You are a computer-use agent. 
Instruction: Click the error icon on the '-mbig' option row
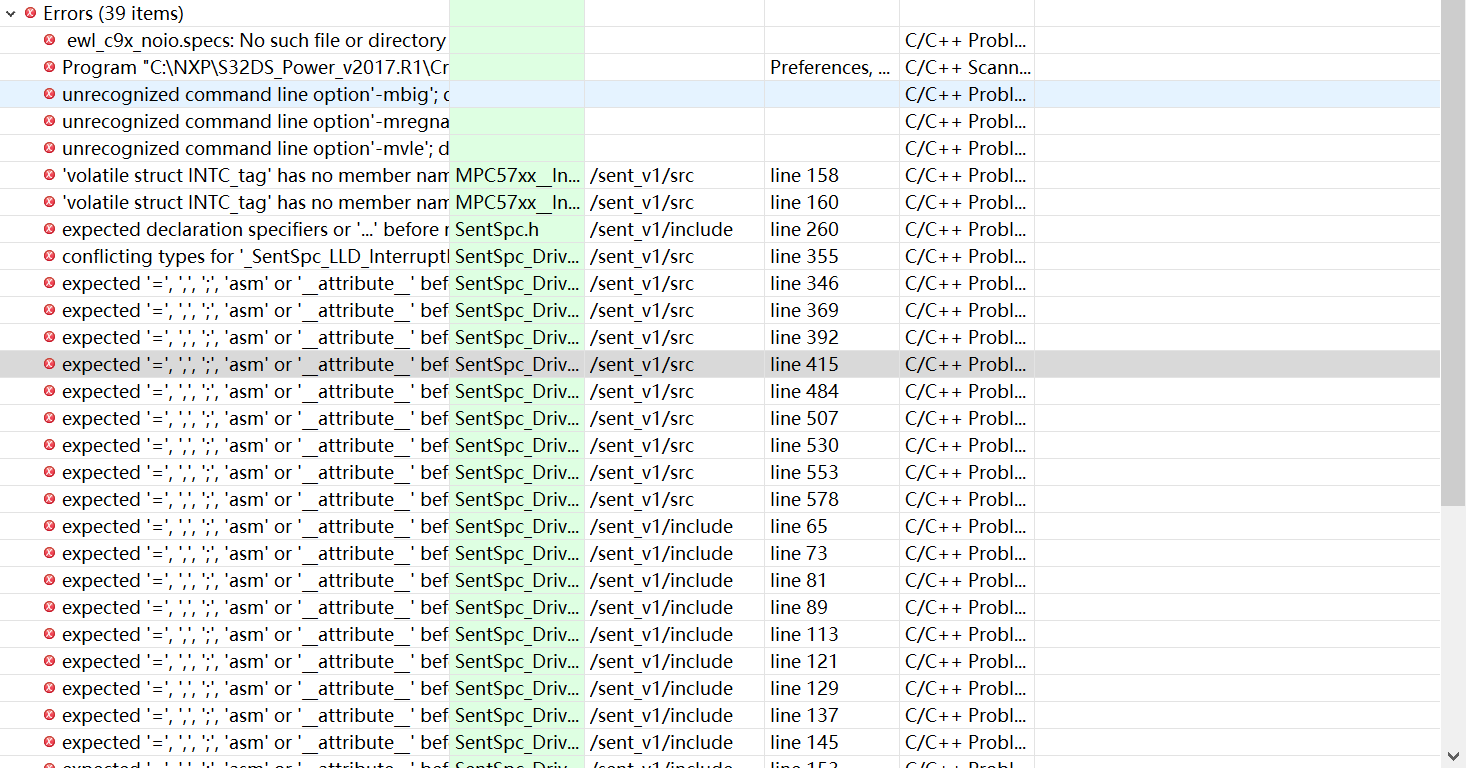click(x=48, y=94)
